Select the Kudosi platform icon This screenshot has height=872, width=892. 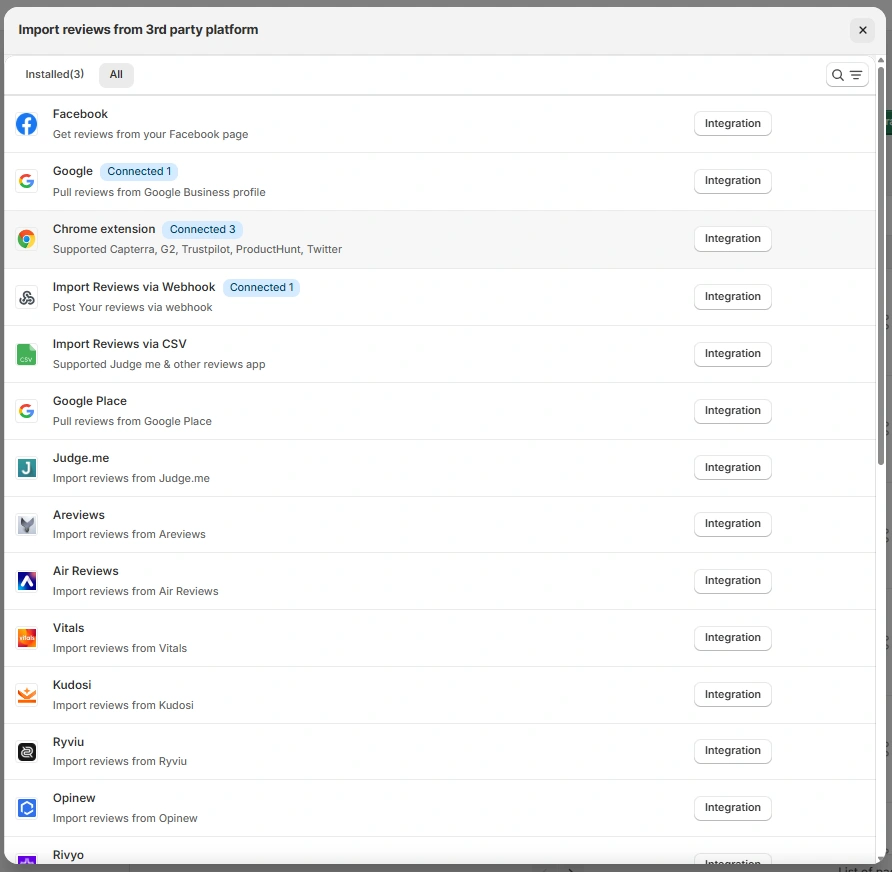(x=26, y=694)
